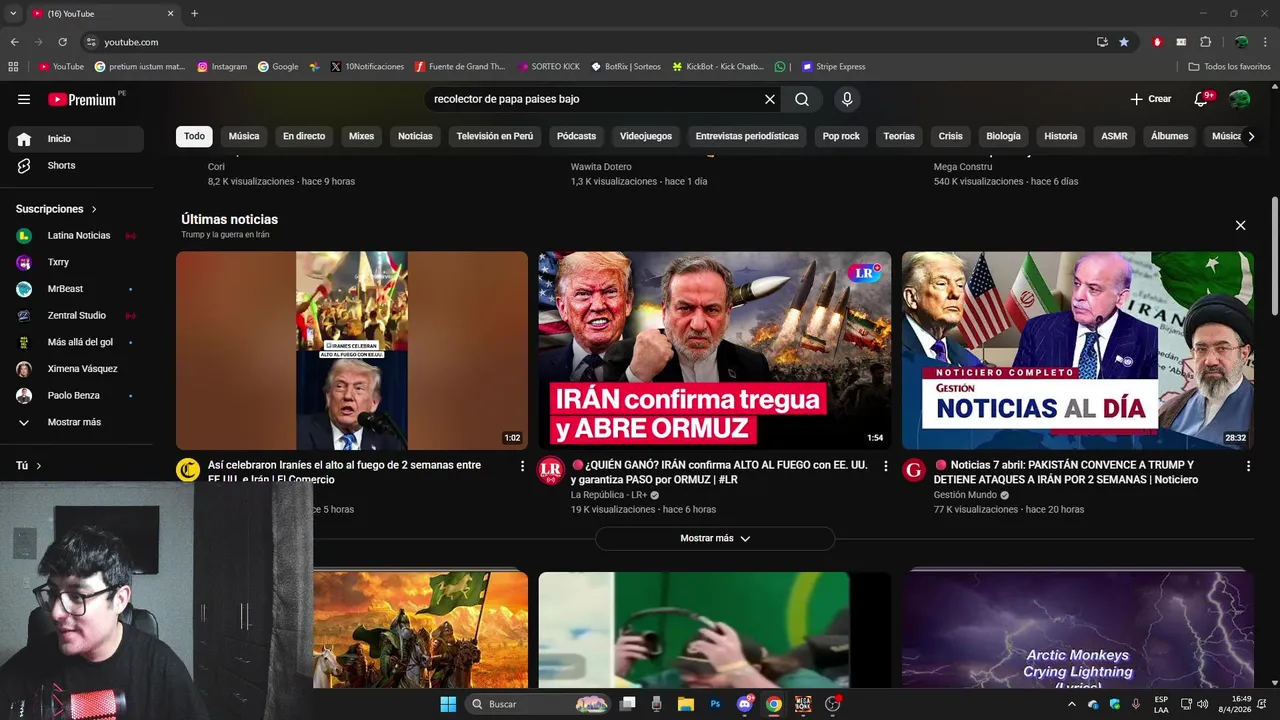Image resolution: width=1280 pixels, height=720 pixels.
Task: Open the Latina Noticias subscription
Action: (x=76, y=236)
